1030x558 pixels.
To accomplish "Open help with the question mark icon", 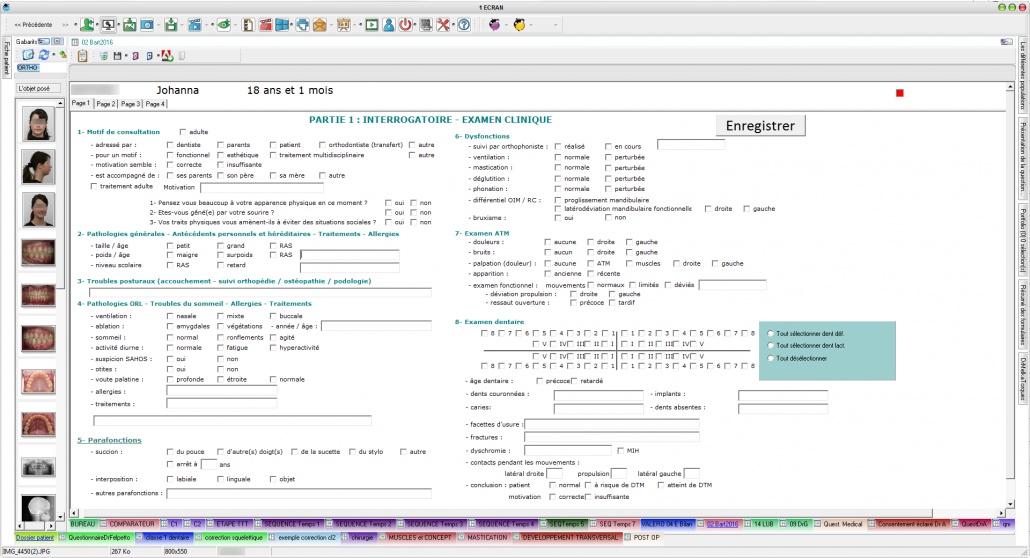I will coord(464,24).
